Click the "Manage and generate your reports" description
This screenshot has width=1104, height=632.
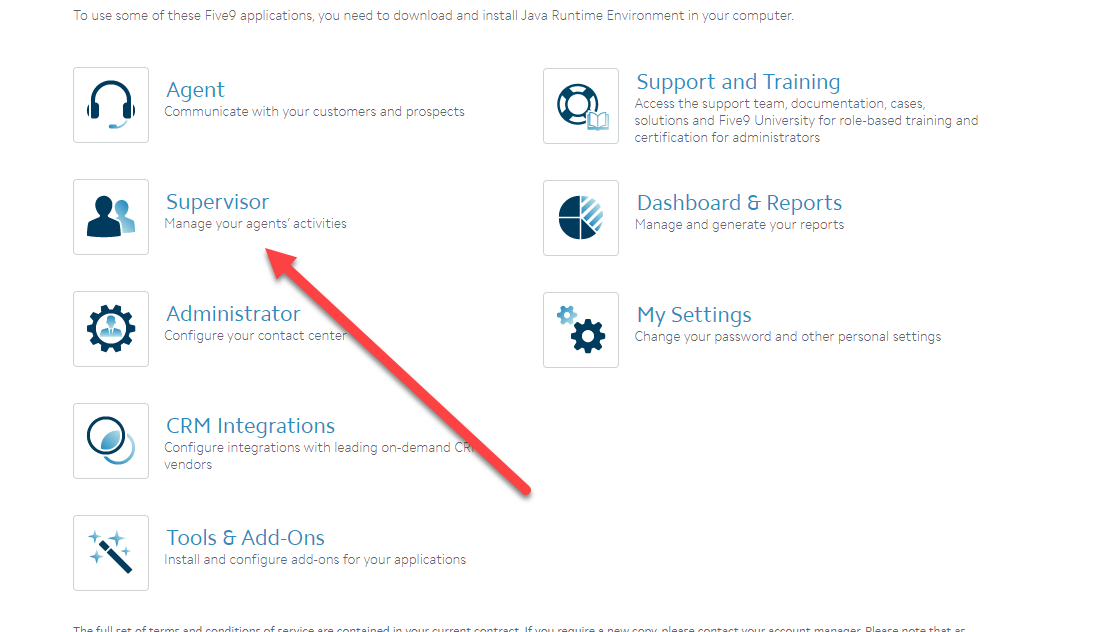pyautogui.click(x=739, y=225)
